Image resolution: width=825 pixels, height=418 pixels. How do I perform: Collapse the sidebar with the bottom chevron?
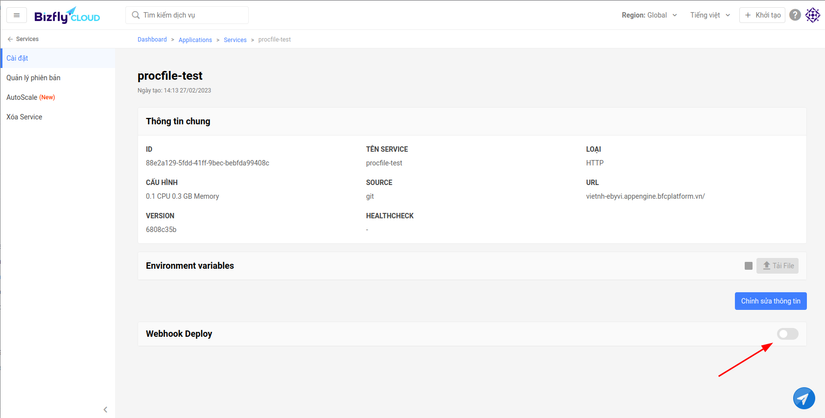coord(105,409)
